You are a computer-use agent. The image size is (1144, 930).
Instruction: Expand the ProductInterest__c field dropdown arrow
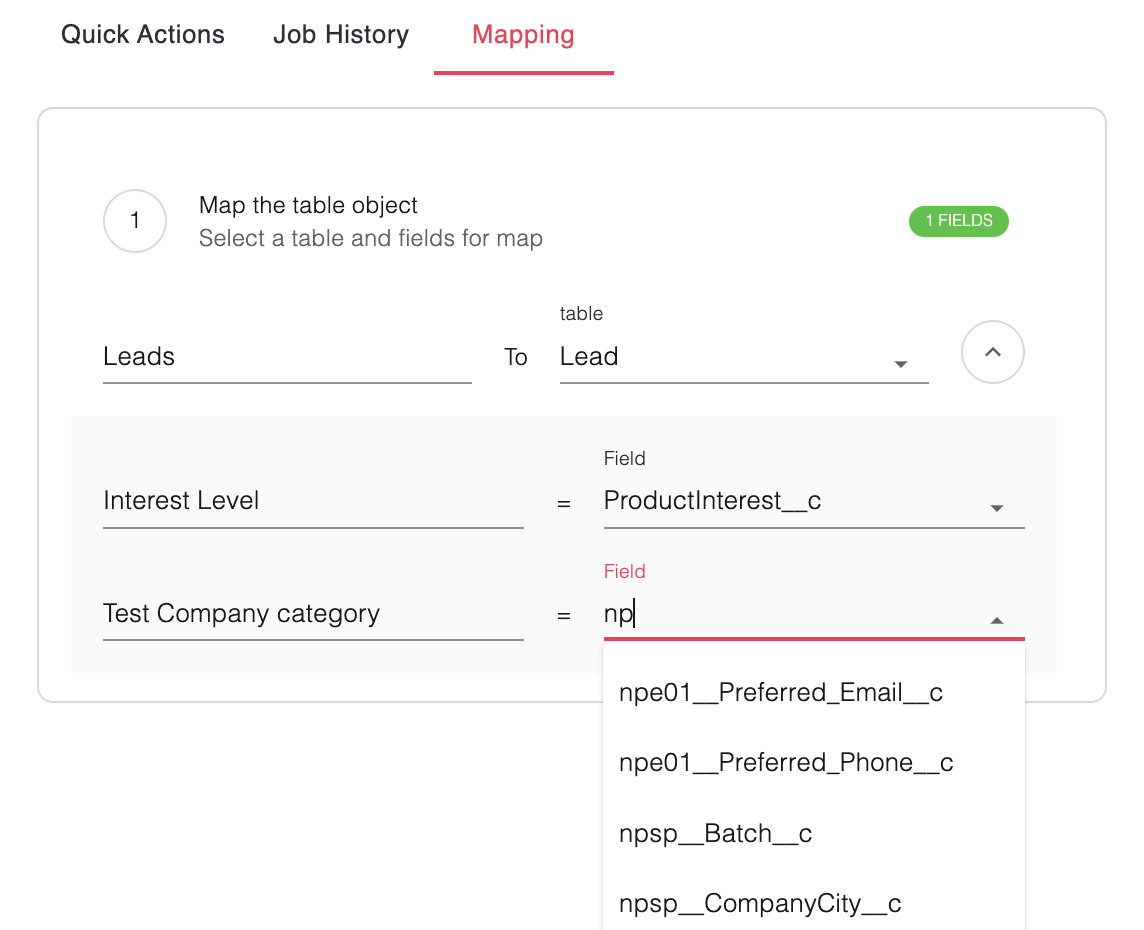[996, 508]
